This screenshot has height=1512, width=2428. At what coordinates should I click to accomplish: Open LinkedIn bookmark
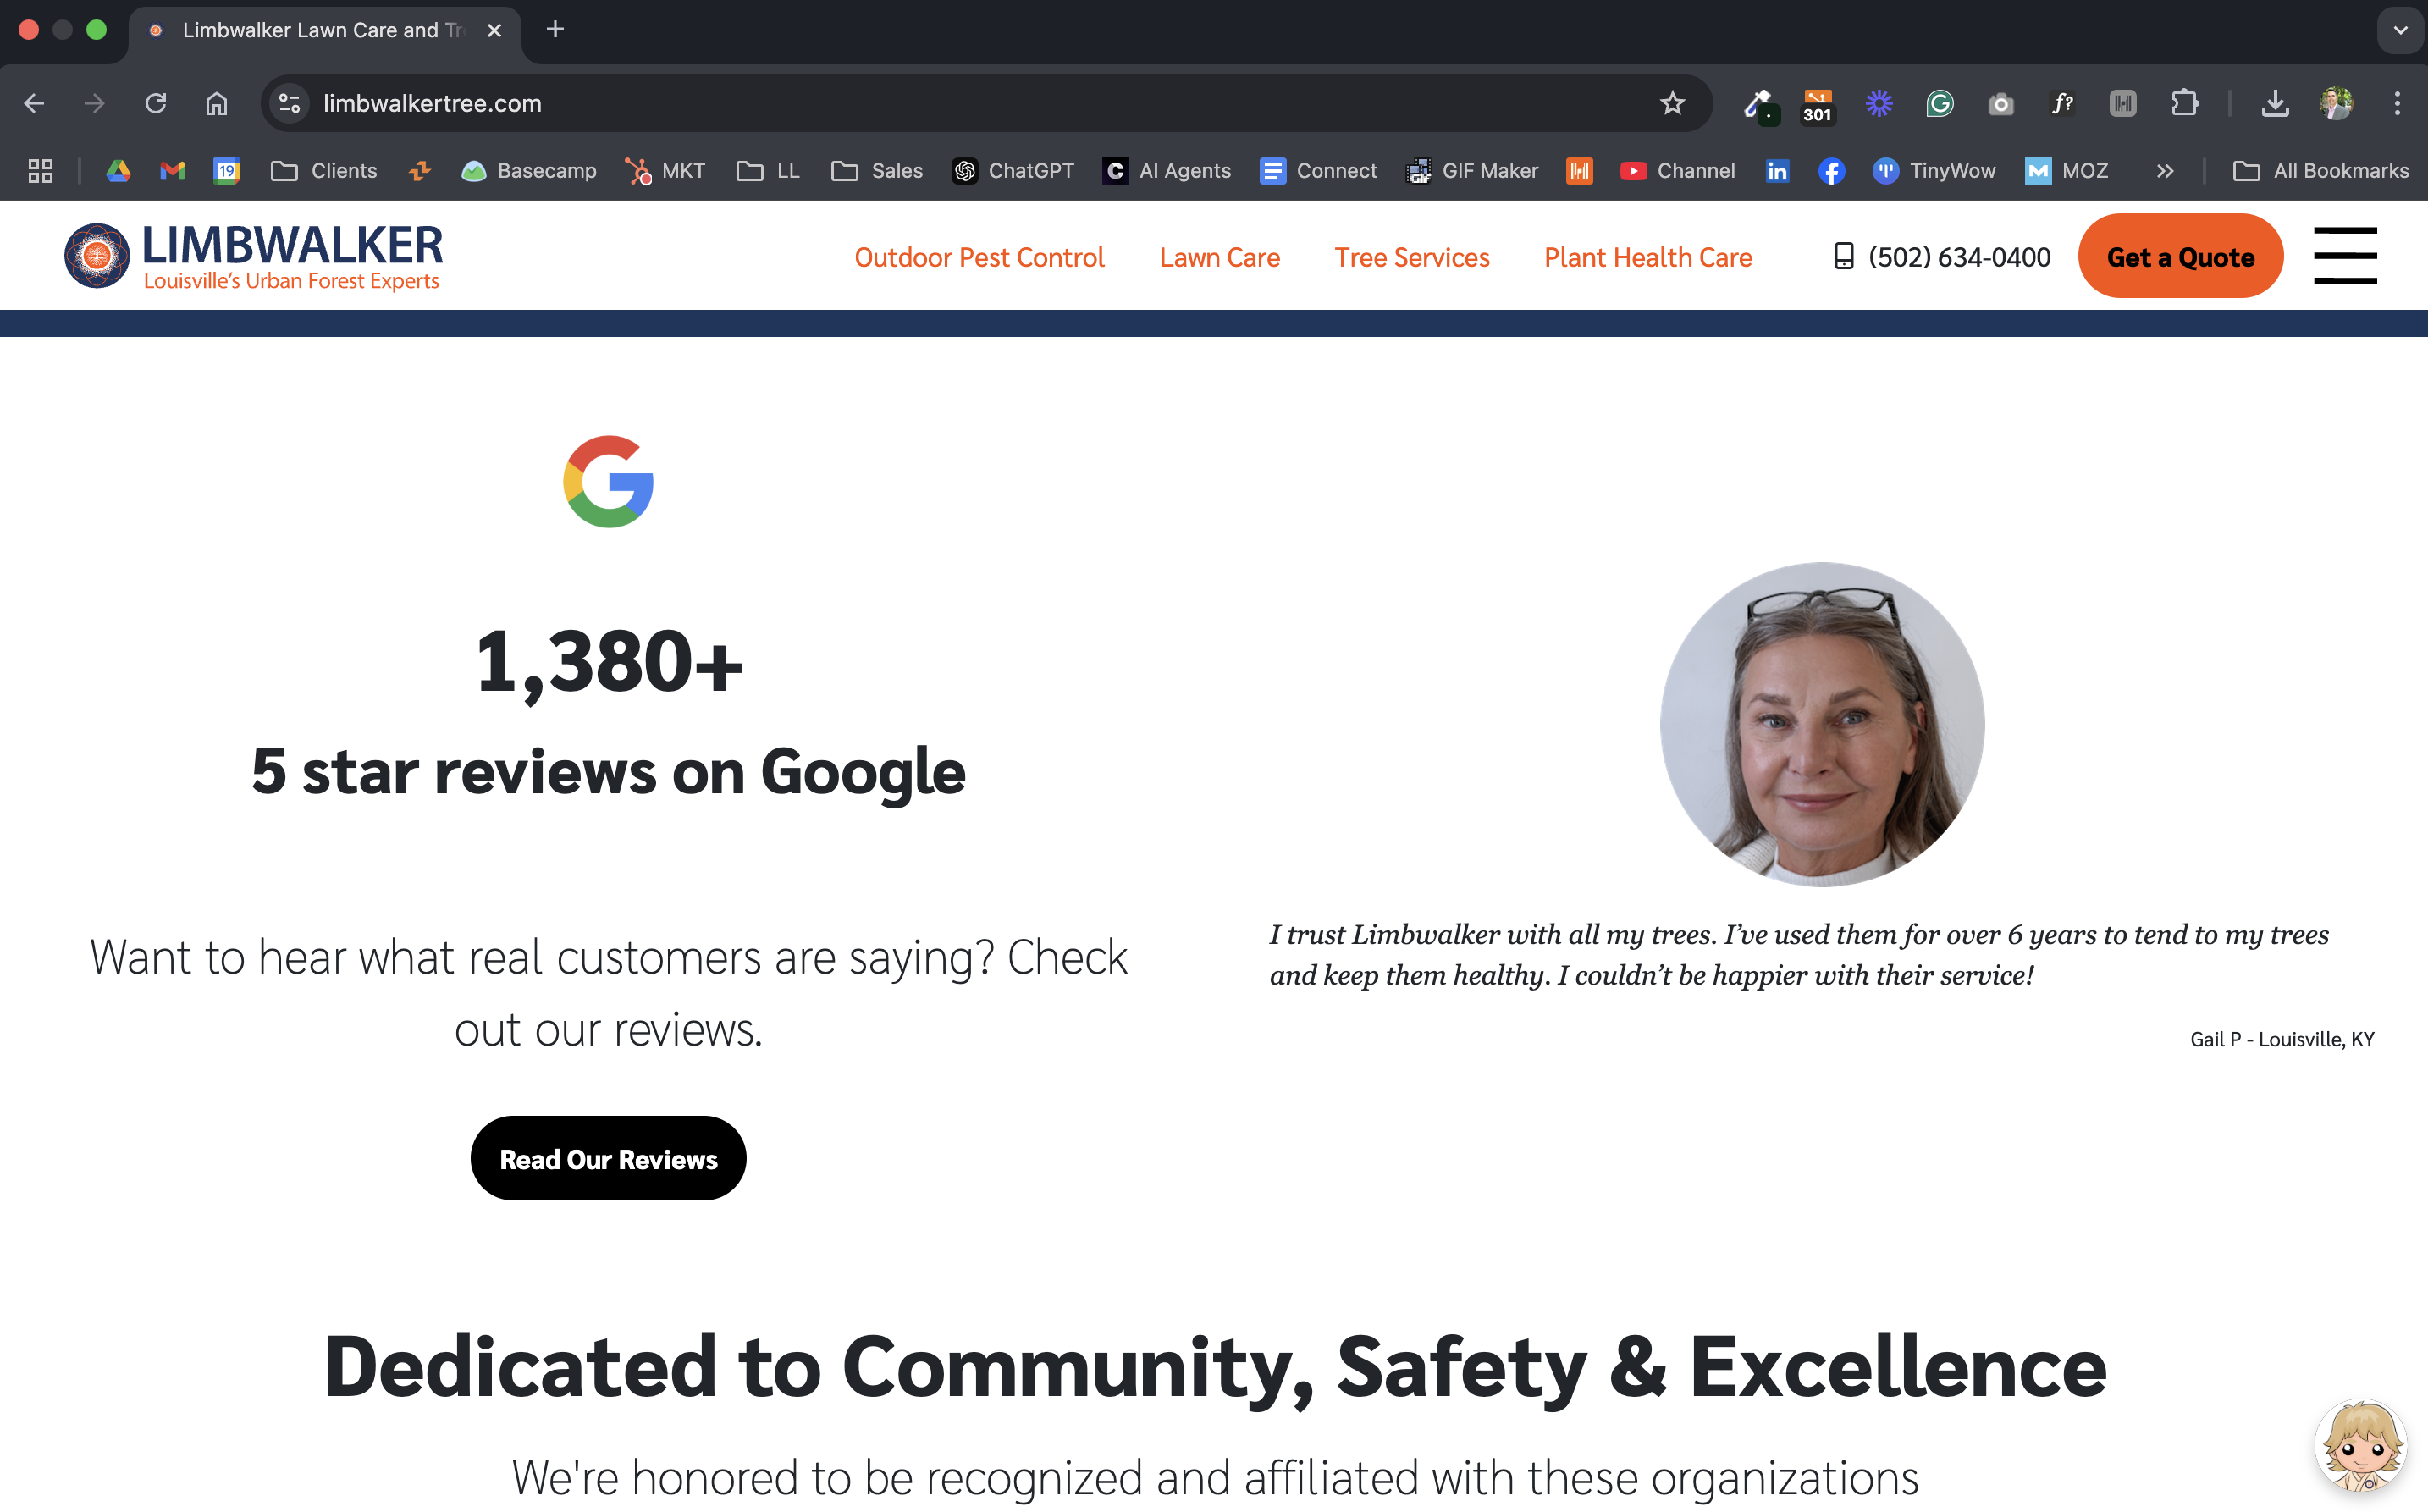[x=1777, y=171]
